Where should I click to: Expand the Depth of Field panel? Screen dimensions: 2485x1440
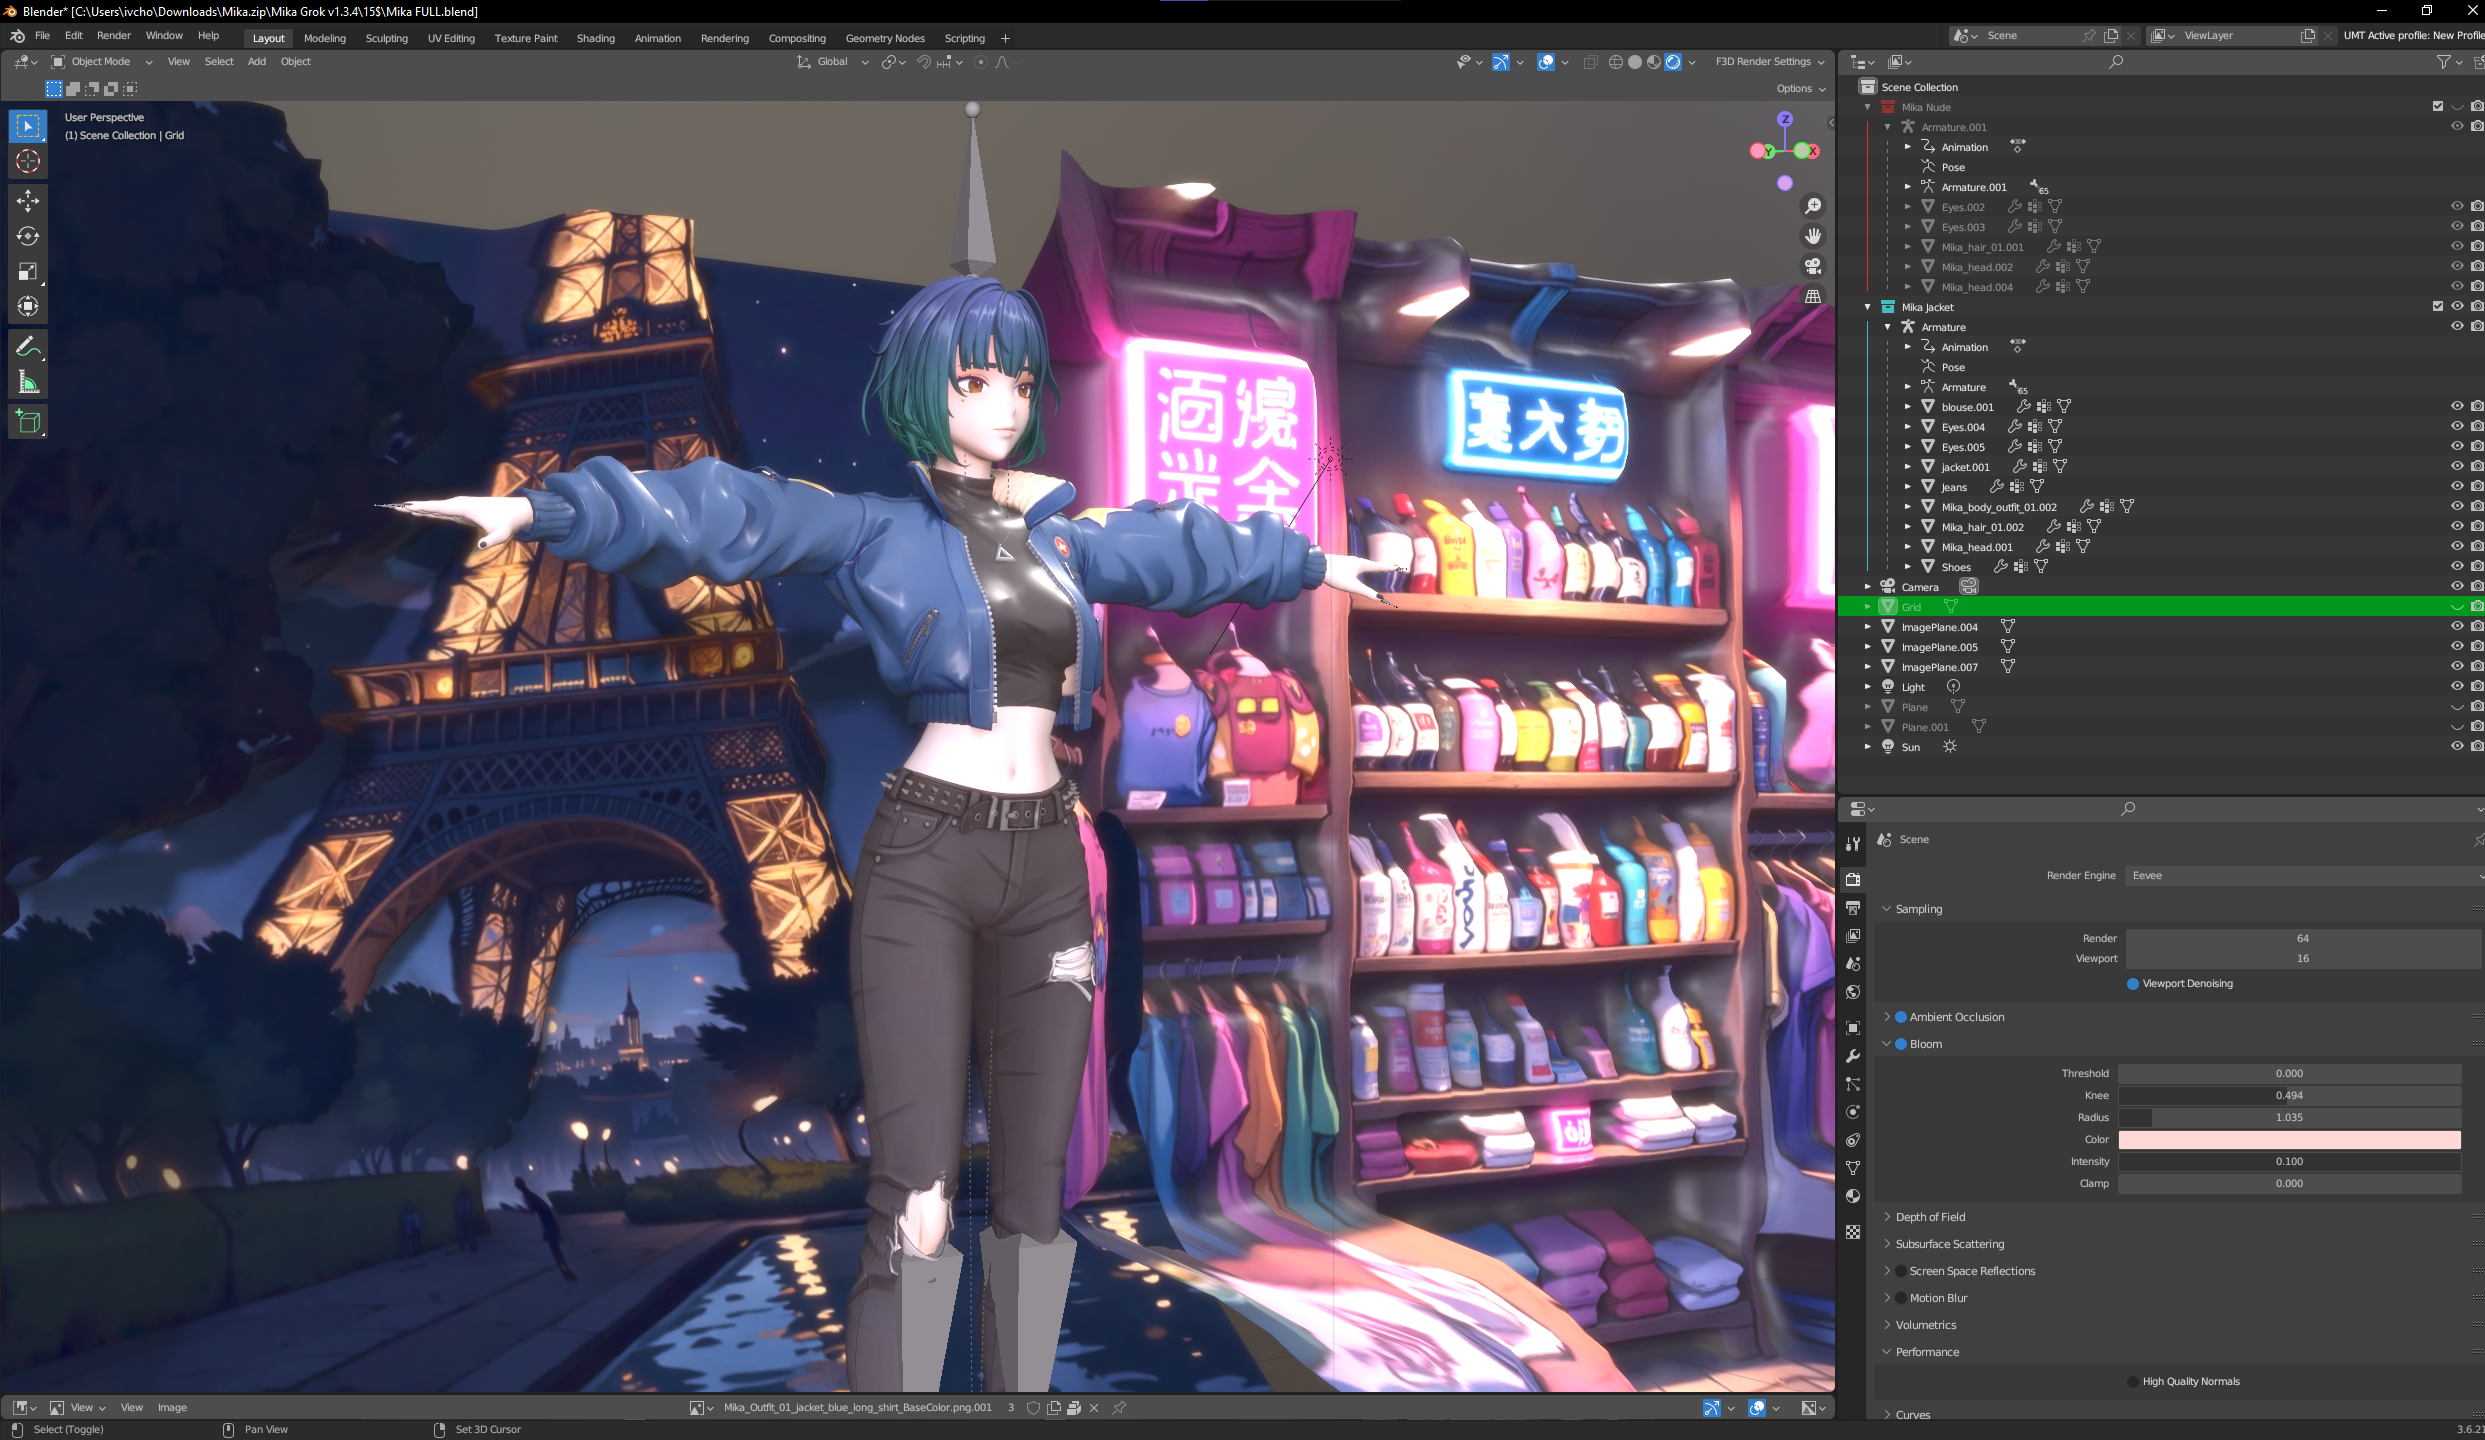[x=1930, y=1217]
